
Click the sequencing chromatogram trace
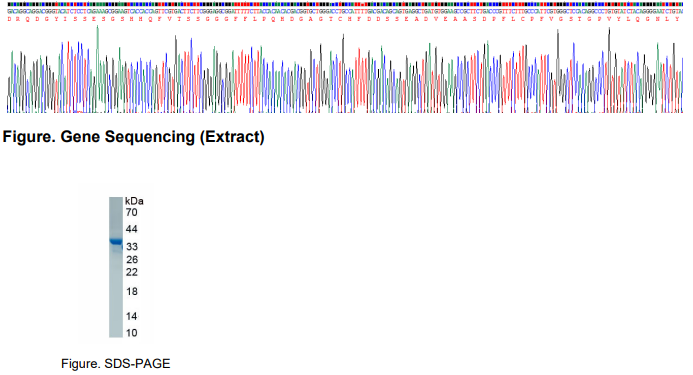pyautogui.click(x=345, y=69)
